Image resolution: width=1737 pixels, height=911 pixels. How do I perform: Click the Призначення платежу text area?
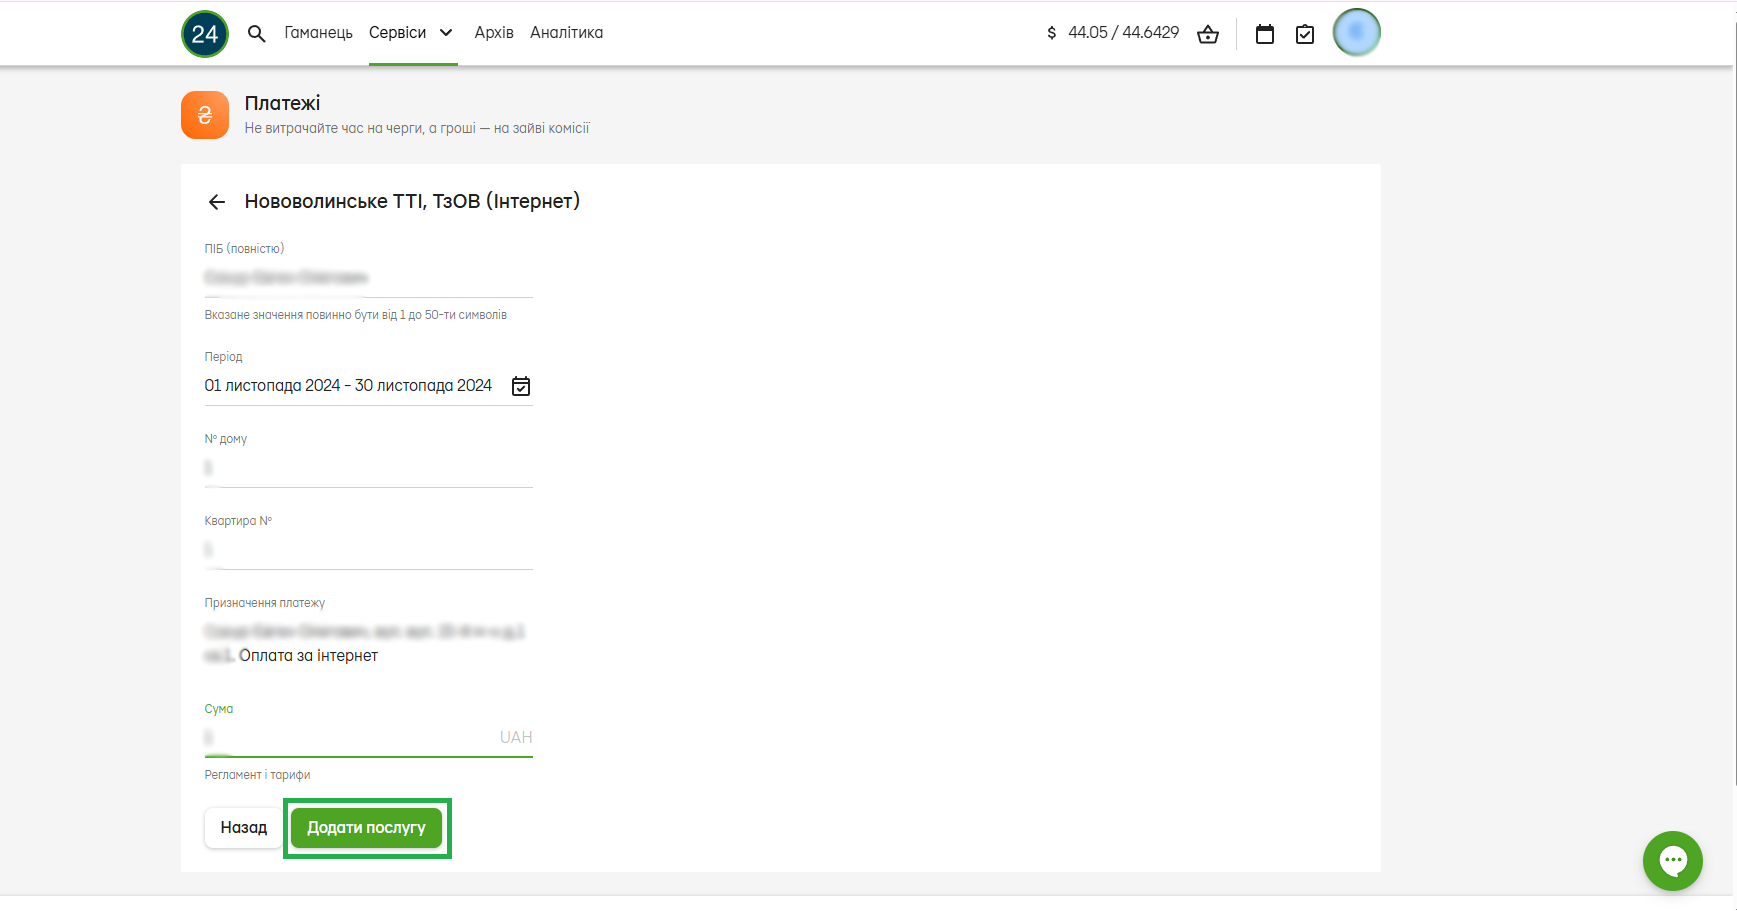coord(369,644)
